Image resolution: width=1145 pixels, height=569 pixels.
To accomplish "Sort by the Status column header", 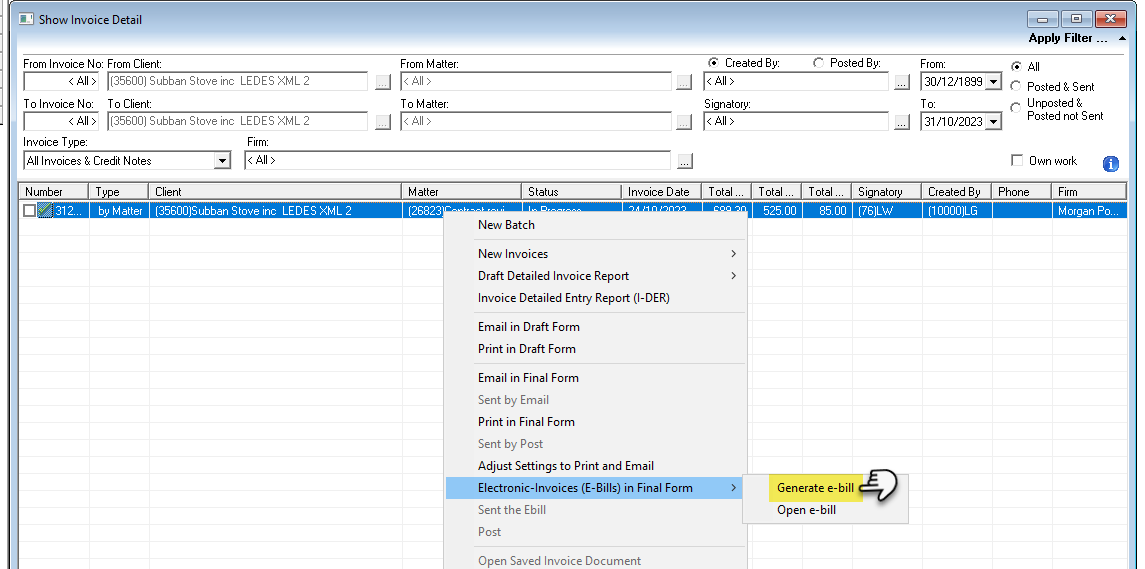I will [572, 191].
